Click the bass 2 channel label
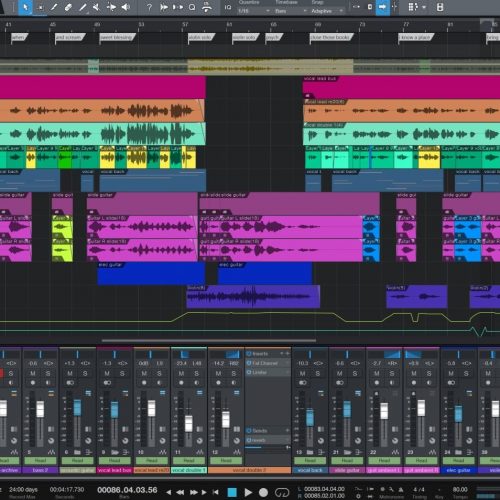 pyautogui.click(x=40, y=470)
